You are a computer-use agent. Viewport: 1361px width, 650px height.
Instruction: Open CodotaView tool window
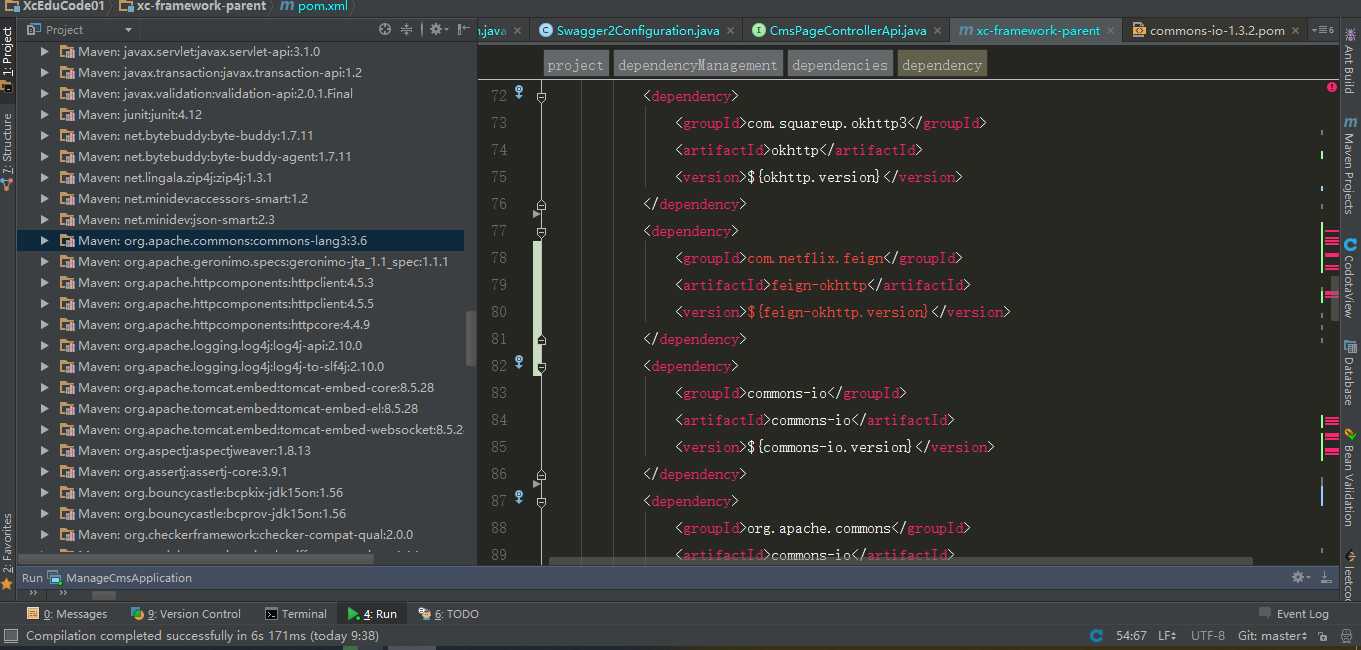1350,278
